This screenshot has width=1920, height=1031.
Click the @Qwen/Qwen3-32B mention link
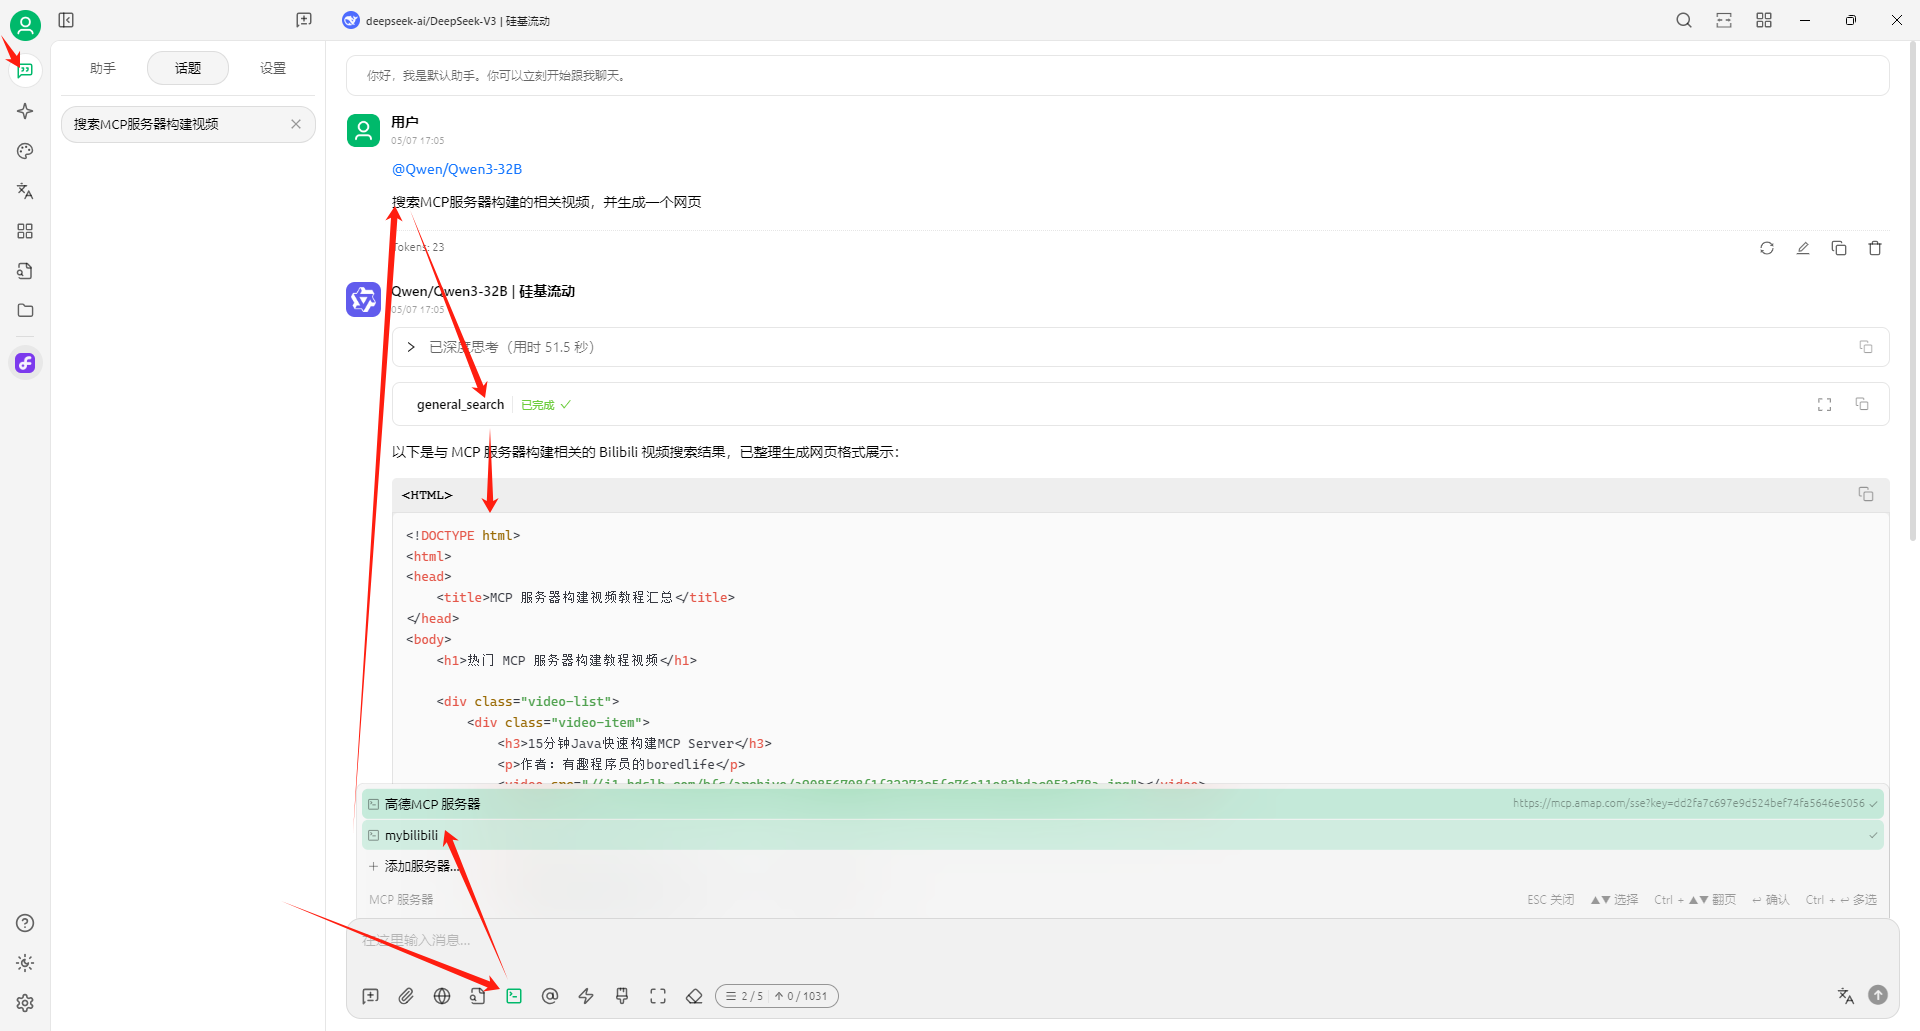pyautogui.click(x=457, y=169)
